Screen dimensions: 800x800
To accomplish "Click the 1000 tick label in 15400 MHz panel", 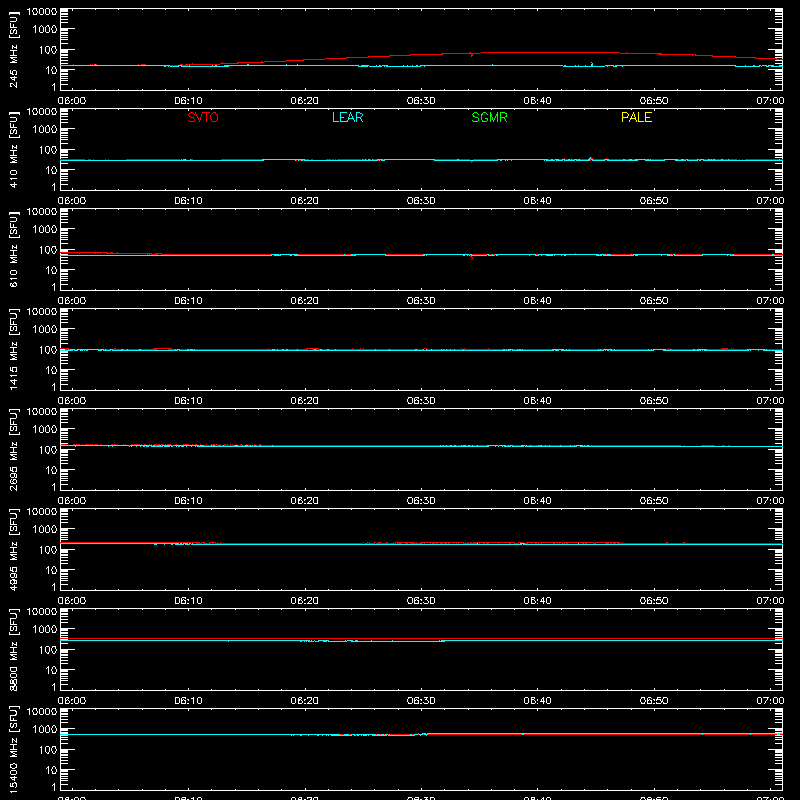I will (x=45, y=730).
